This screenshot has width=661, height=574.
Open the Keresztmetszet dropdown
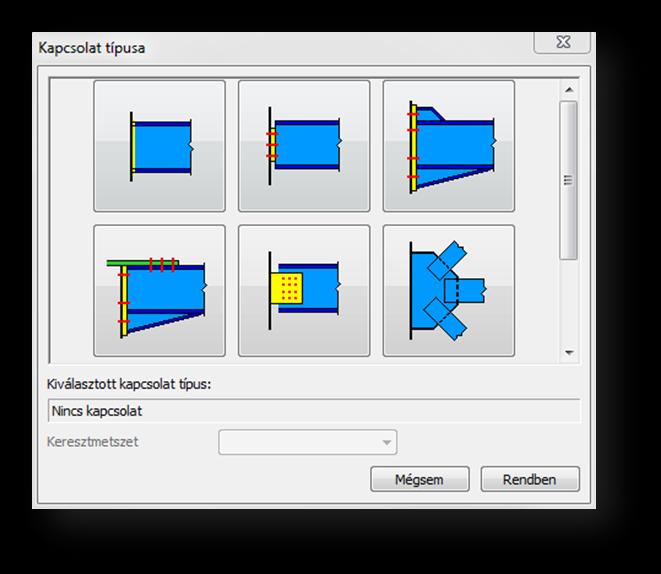click(308, 442)
